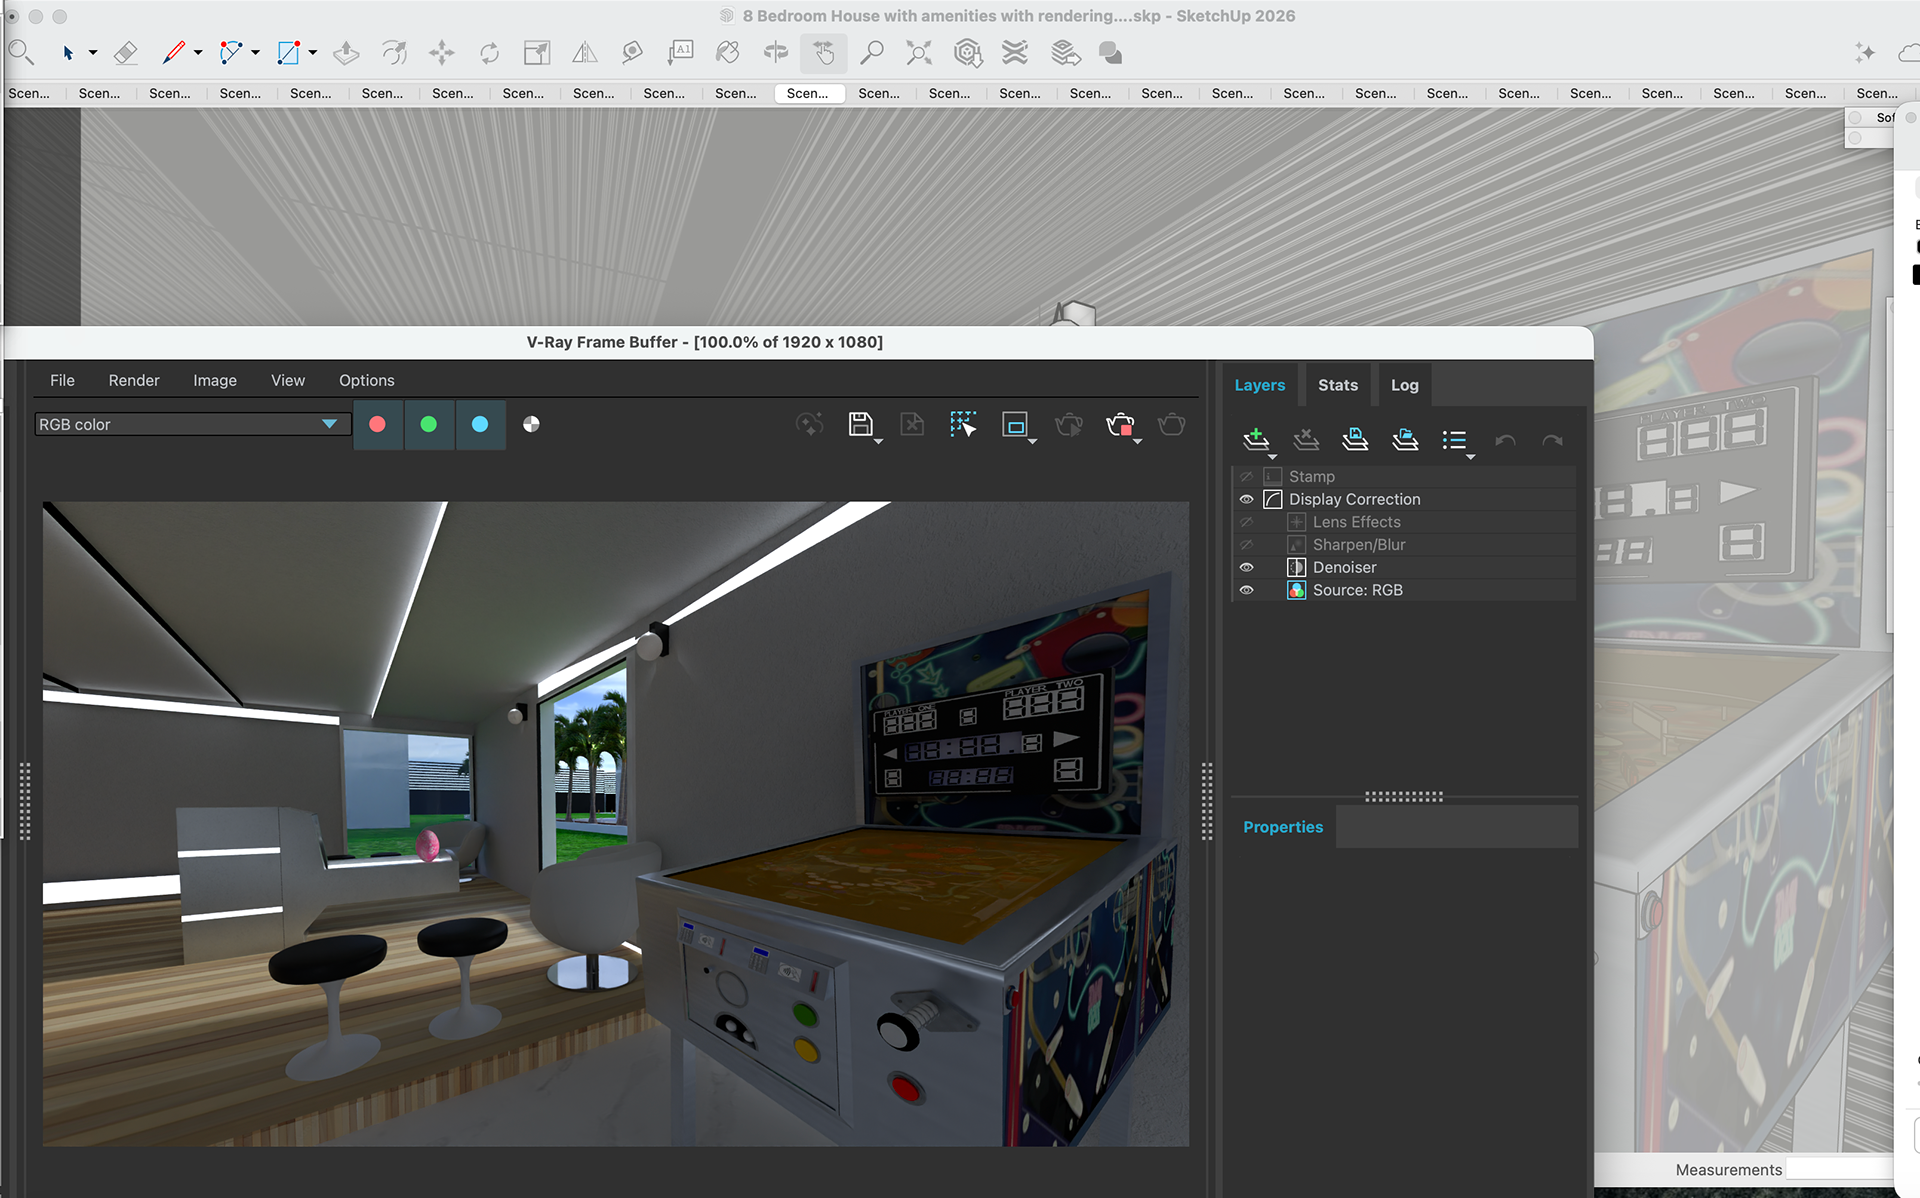Image resolution: width=1920 pixels, height=1198 pixels.
Task: Select the Eraser tool in SketchUp toolbar
Action: [x=125, y=52]
